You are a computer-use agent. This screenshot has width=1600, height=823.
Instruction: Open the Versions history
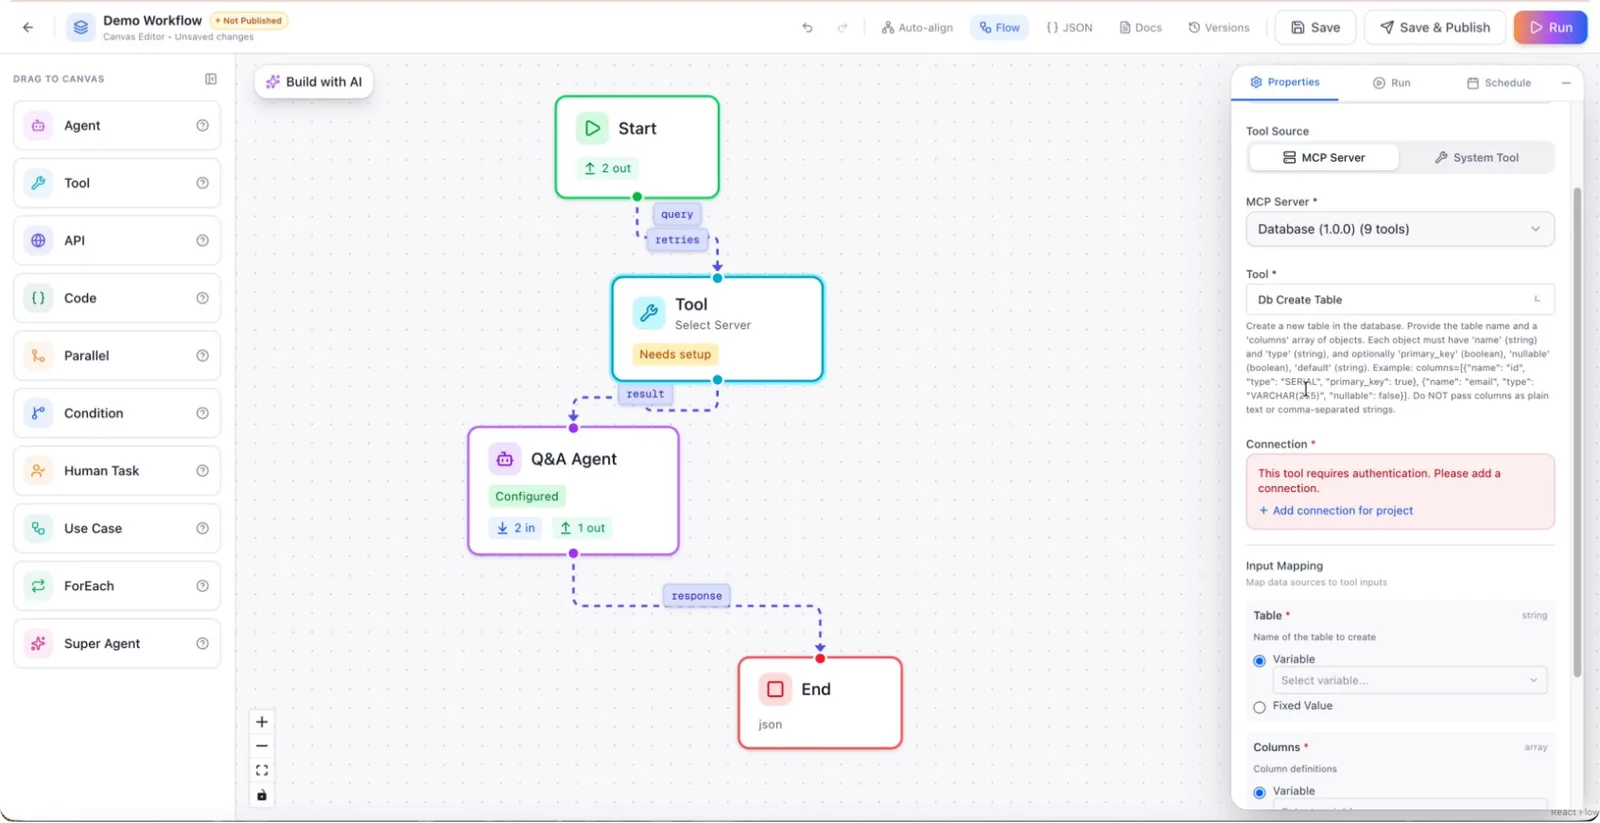tap(1219, 28)
